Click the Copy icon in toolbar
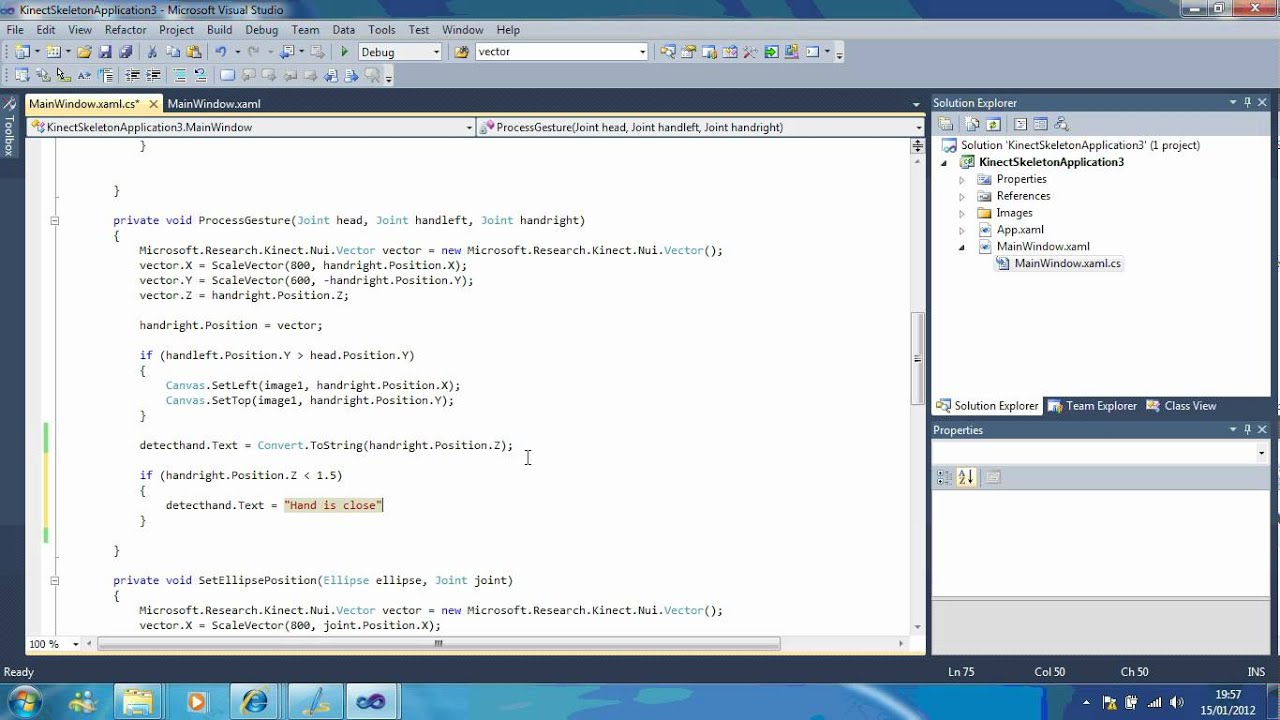Viewport: 1280px width, 720px height. pyautogui.click(x=173, y=52)
